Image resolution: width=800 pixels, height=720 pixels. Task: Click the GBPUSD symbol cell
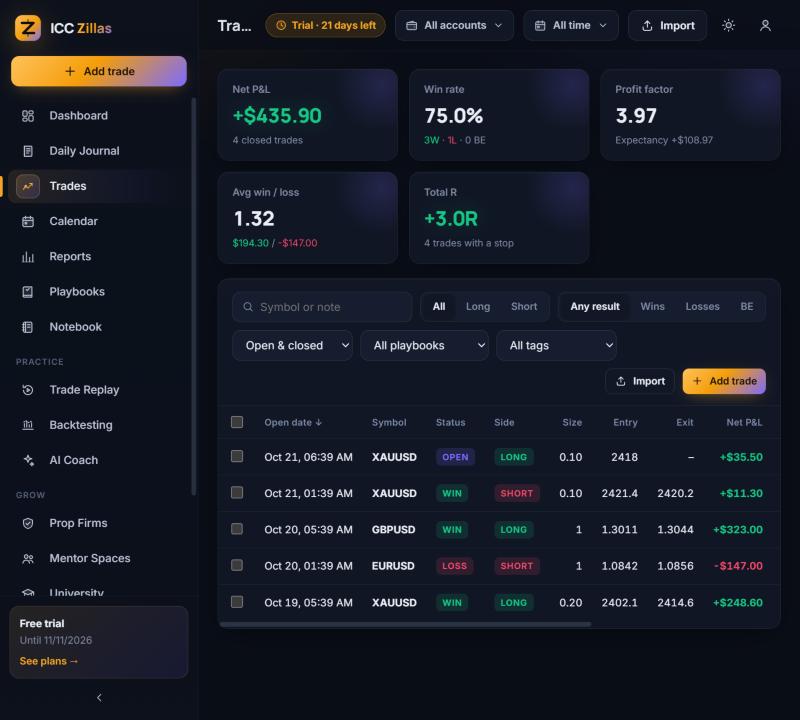click(393, 530)
